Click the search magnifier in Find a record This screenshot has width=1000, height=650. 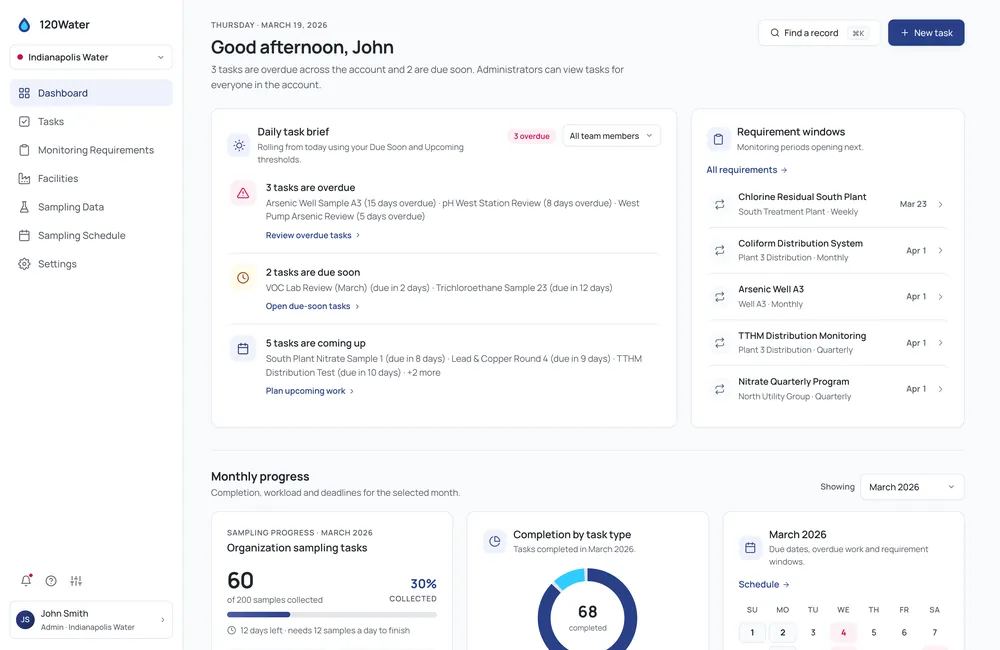point(774,33)
